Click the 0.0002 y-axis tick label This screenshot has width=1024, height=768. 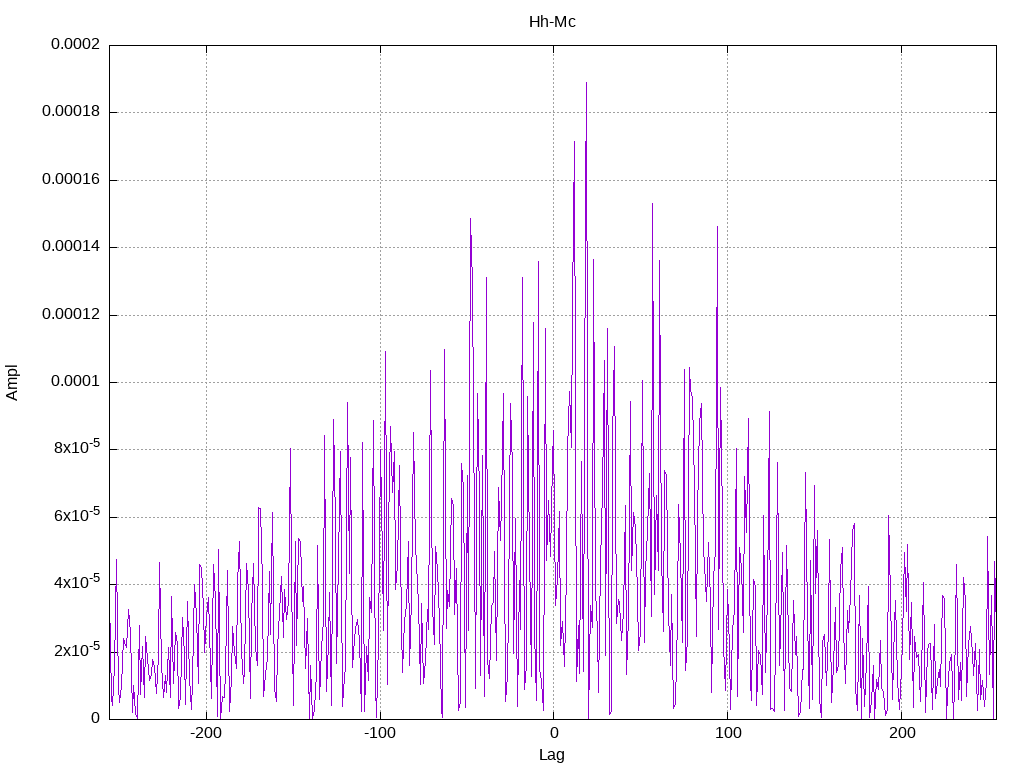click(76, 44)
